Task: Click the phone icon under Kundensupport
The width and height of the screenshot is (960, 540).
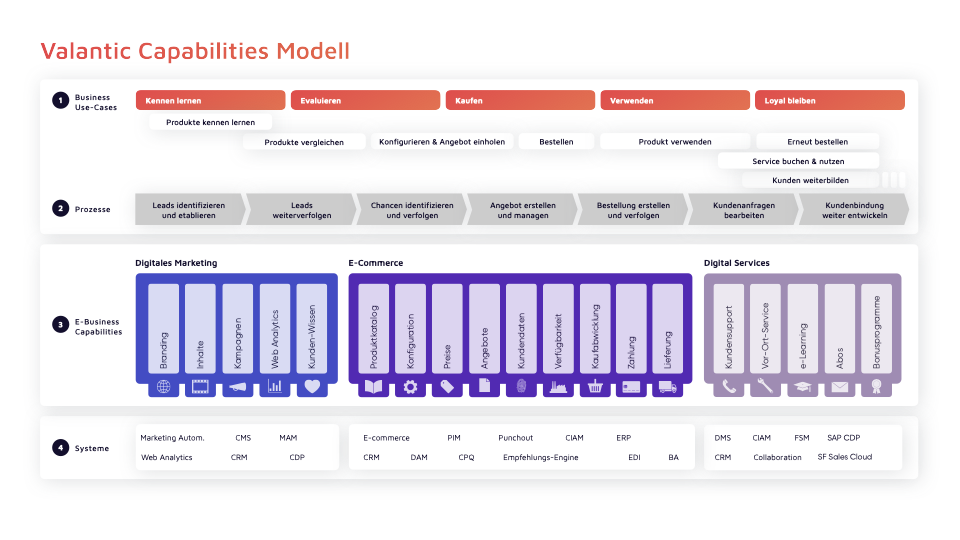Action: coord(729,386)
